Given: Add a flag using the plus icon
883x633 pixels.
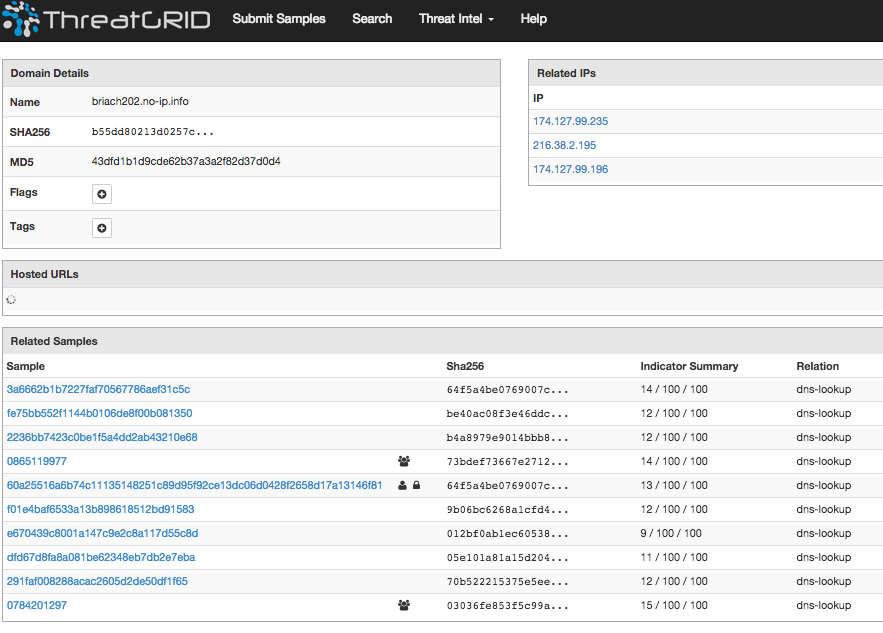Looking at the screenshot, I should 102,194.
